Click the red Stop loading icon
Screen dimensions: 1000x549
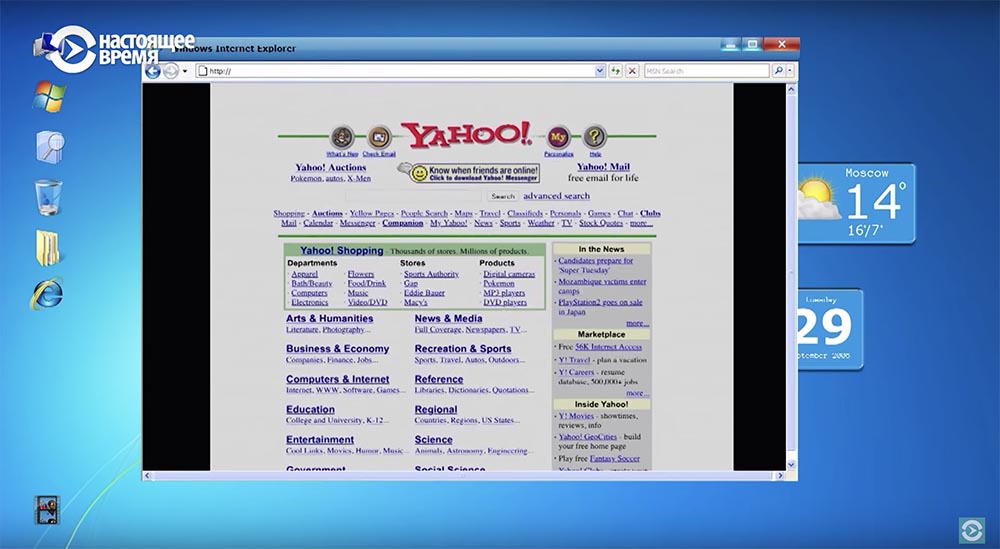coord(632,71)
